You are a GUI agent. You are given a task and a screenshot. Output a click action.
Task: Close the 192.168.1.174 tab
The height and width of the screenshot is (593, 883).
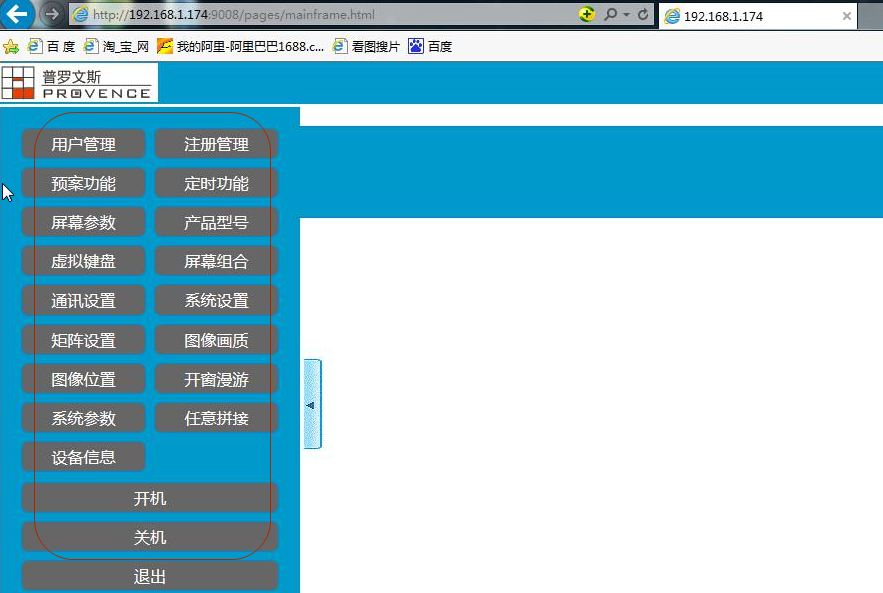click(x=846, y=16)
